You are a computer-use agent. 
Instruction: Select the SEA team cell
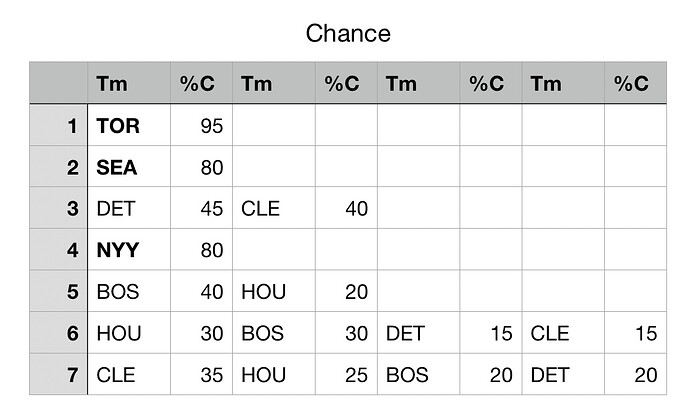129,166
